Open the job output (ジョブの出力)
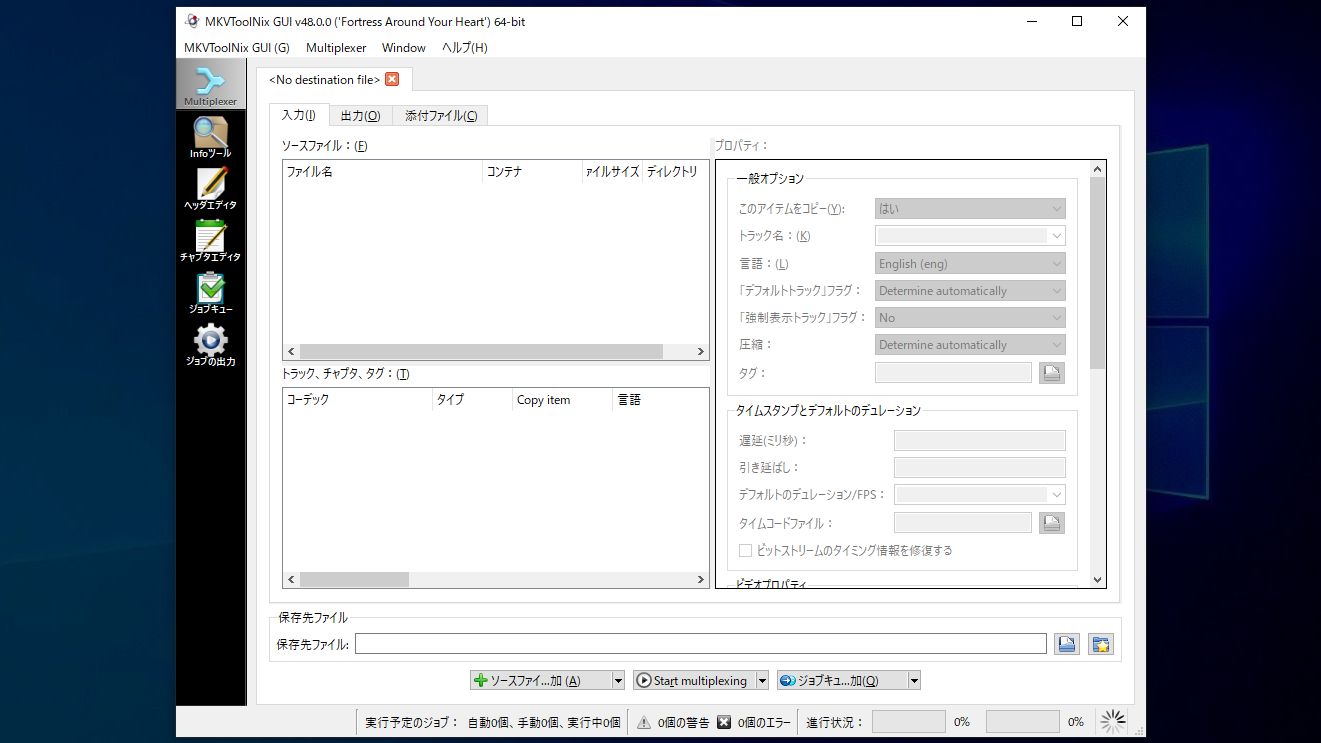The width and height of the screenshot is (1321, 743). point(210,345)
